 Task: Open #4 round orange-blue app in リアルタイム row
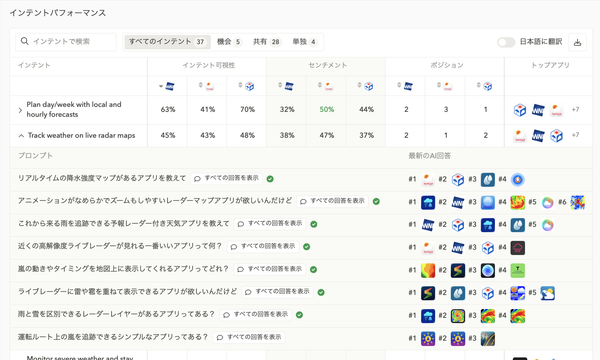coord(517,179)
